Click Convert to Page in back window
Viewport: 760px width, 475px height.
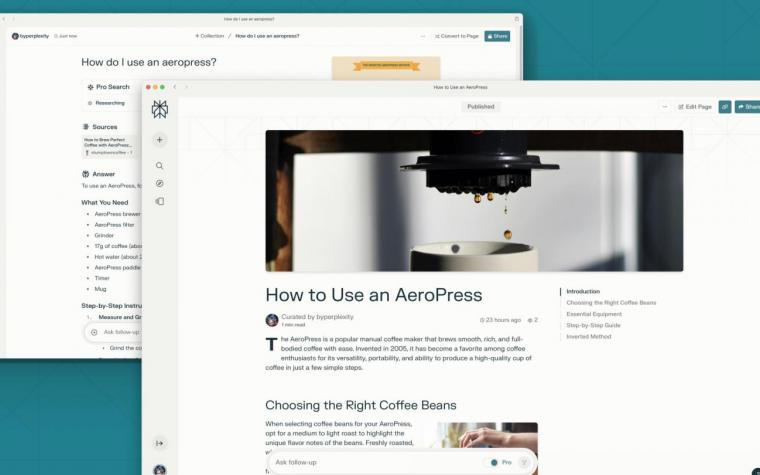pos(457,36)
